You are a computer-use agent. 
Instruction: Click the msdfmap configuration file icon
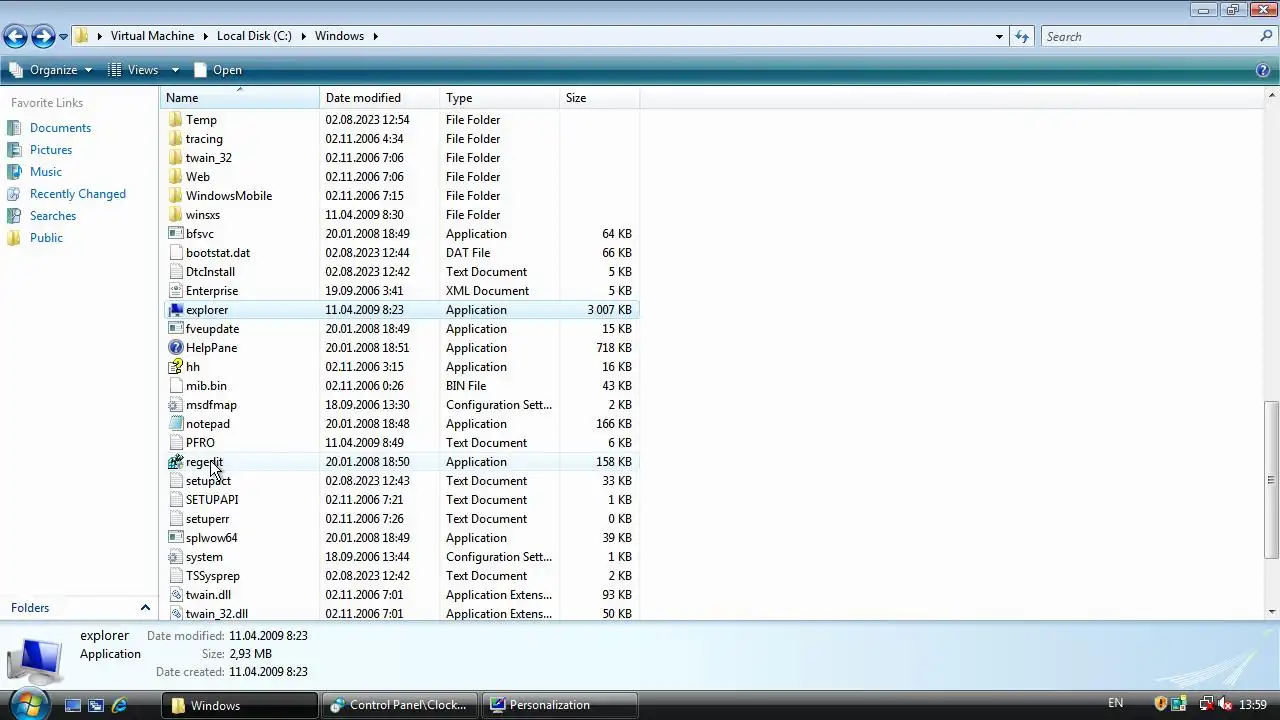coord(176,405)
